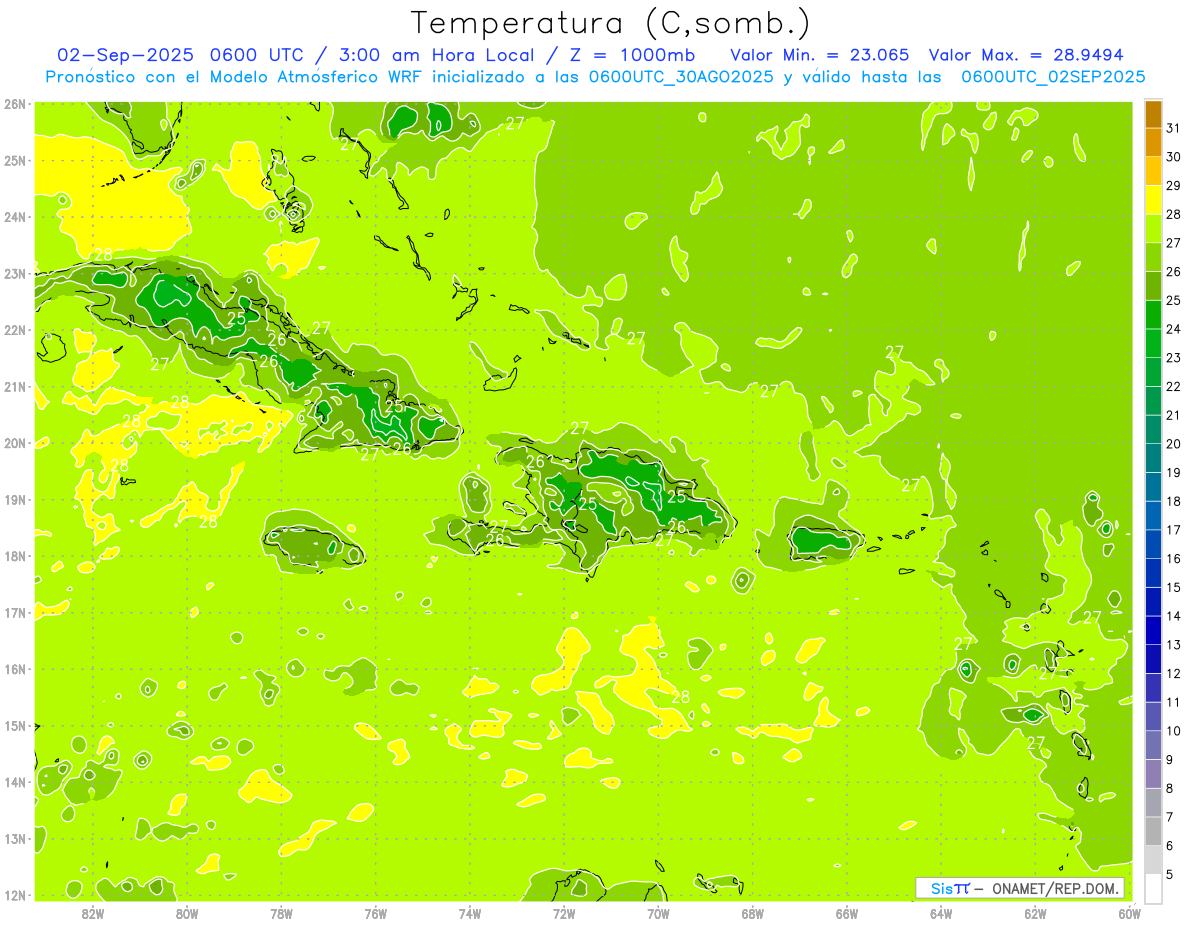Click the title 'Temperatura (C,somb.)'
The image size is (1200, 927).
(x=610, y=23)
